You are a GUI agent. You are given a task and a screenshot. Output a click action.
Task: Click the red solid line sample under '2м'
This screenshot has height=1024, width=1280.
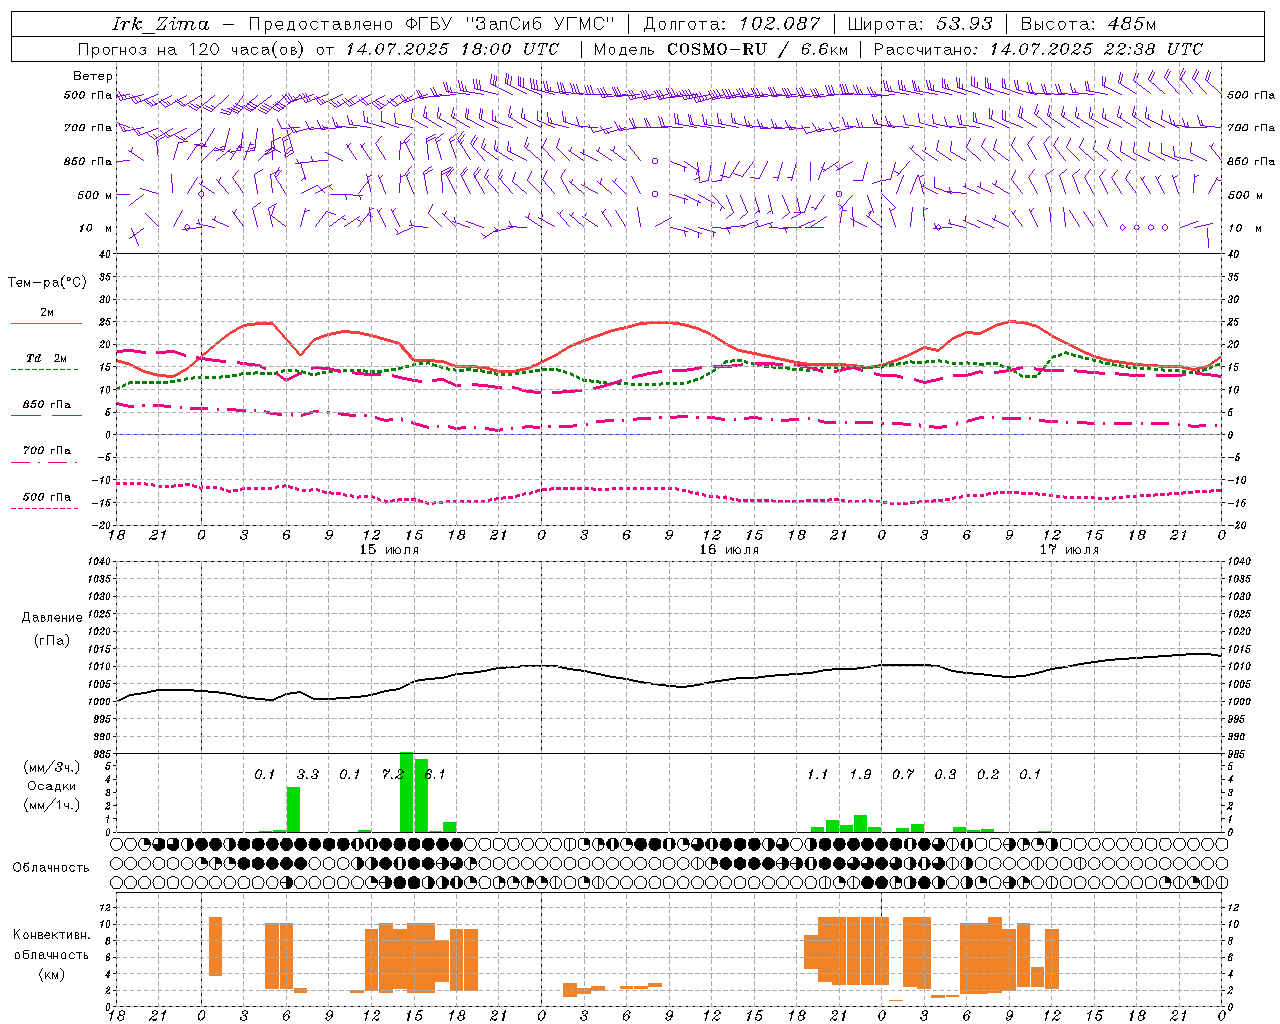coord(46,324)
